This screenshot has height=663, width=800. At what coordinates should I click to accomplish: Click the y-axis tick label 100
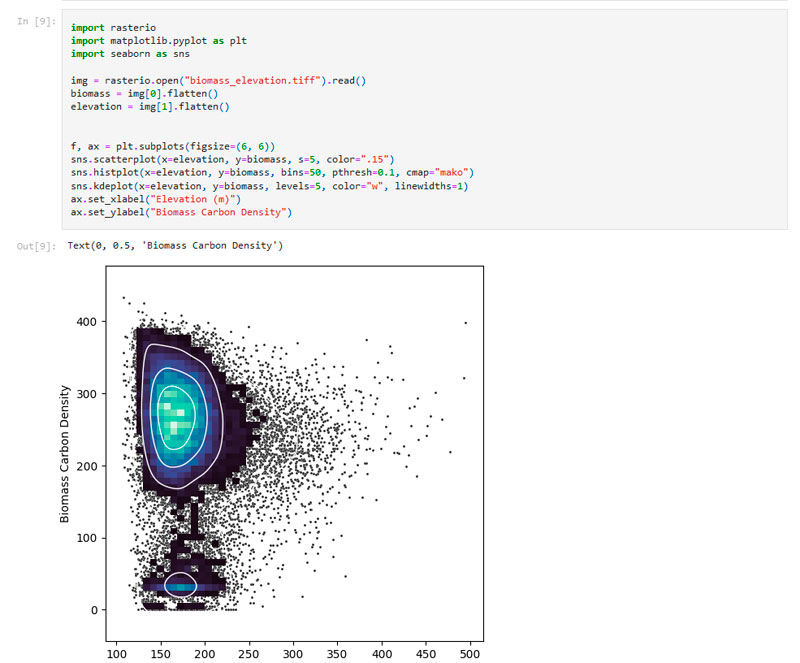tap(86, 538)
